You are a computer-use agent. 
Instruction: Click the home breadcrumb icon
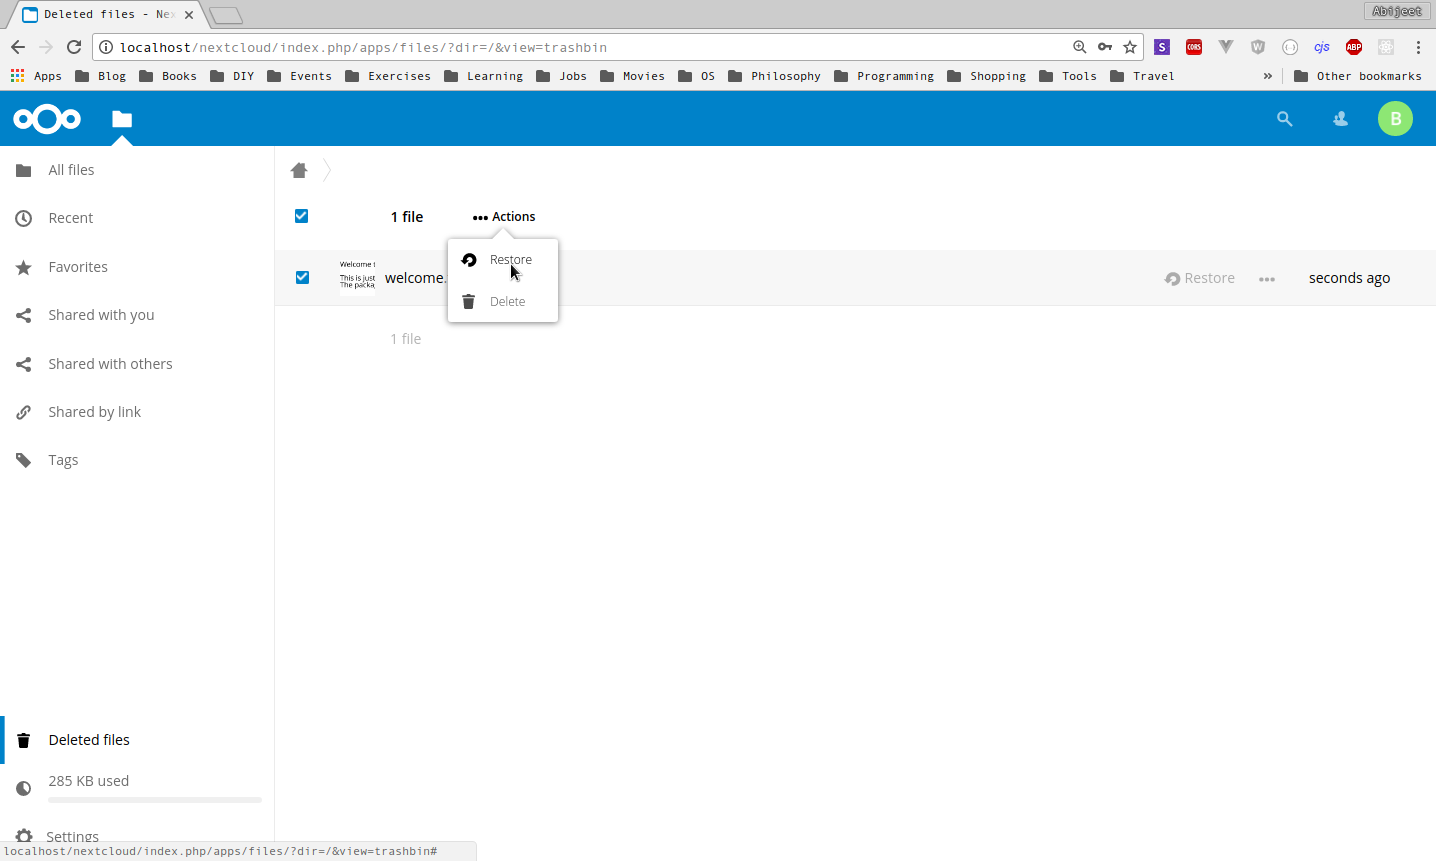coord(298,170)
